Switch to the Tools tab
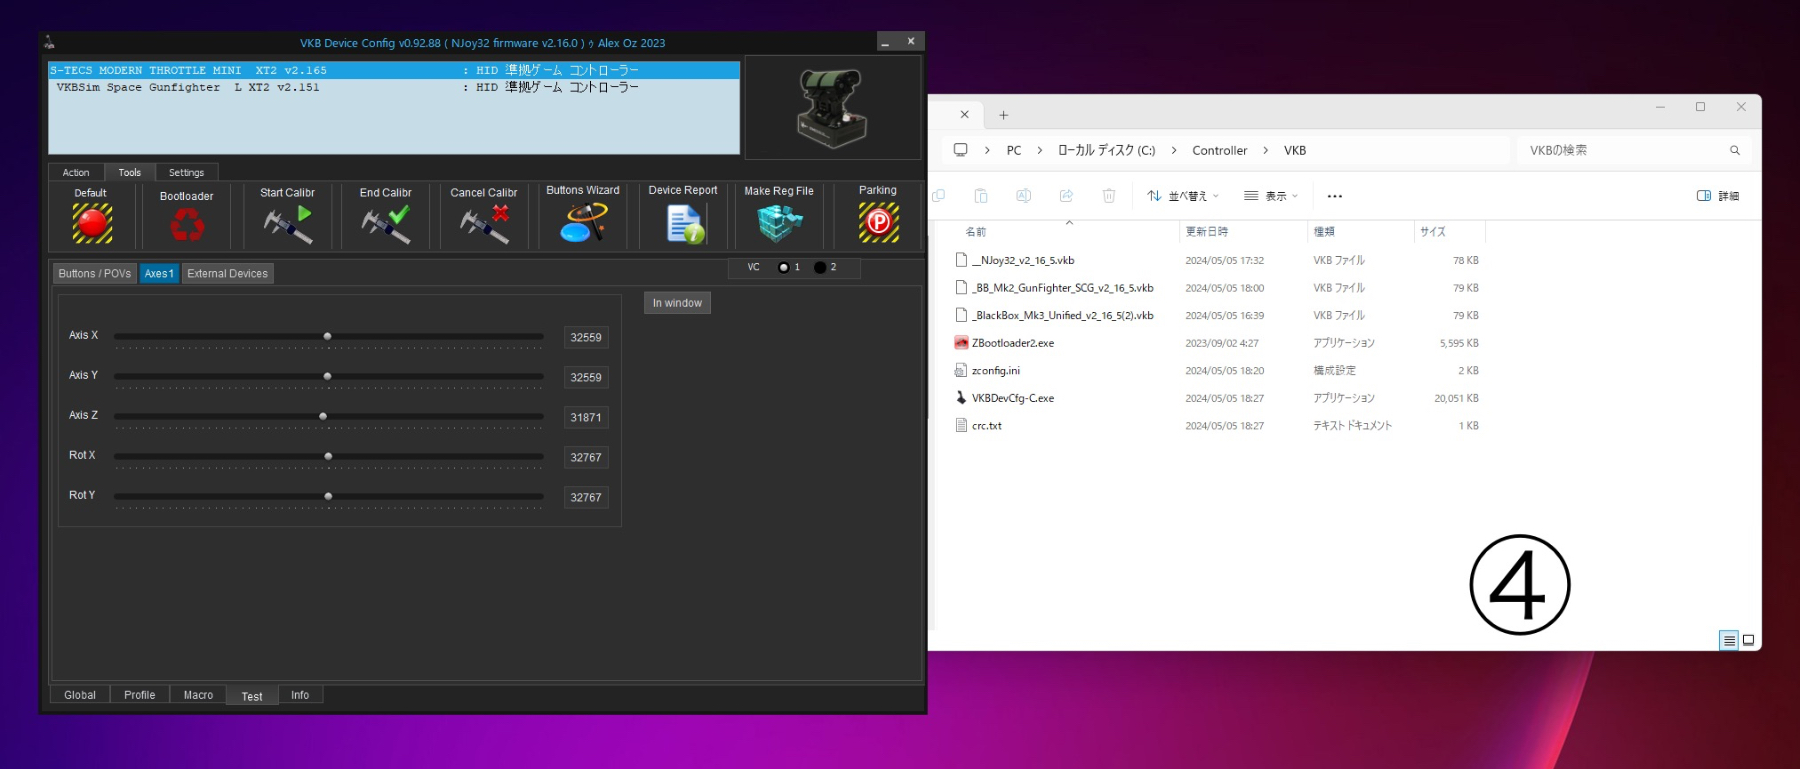This screenshot has width=1800, height=769. (x=130, y=173)
